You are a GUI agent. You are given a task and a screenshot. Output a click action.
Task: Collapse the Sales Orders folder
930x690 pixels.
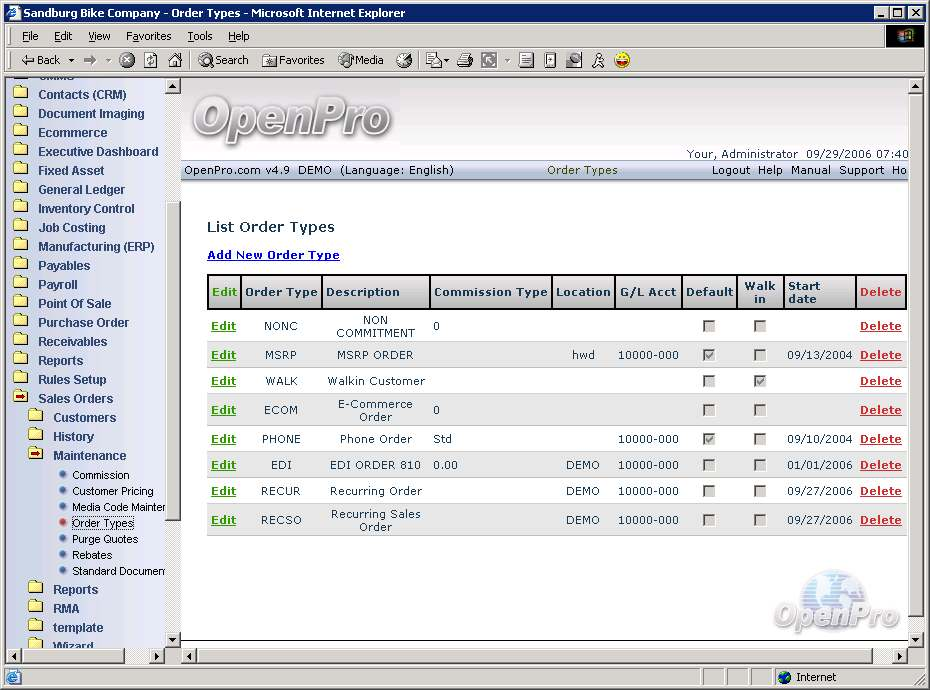click(20, 398)
